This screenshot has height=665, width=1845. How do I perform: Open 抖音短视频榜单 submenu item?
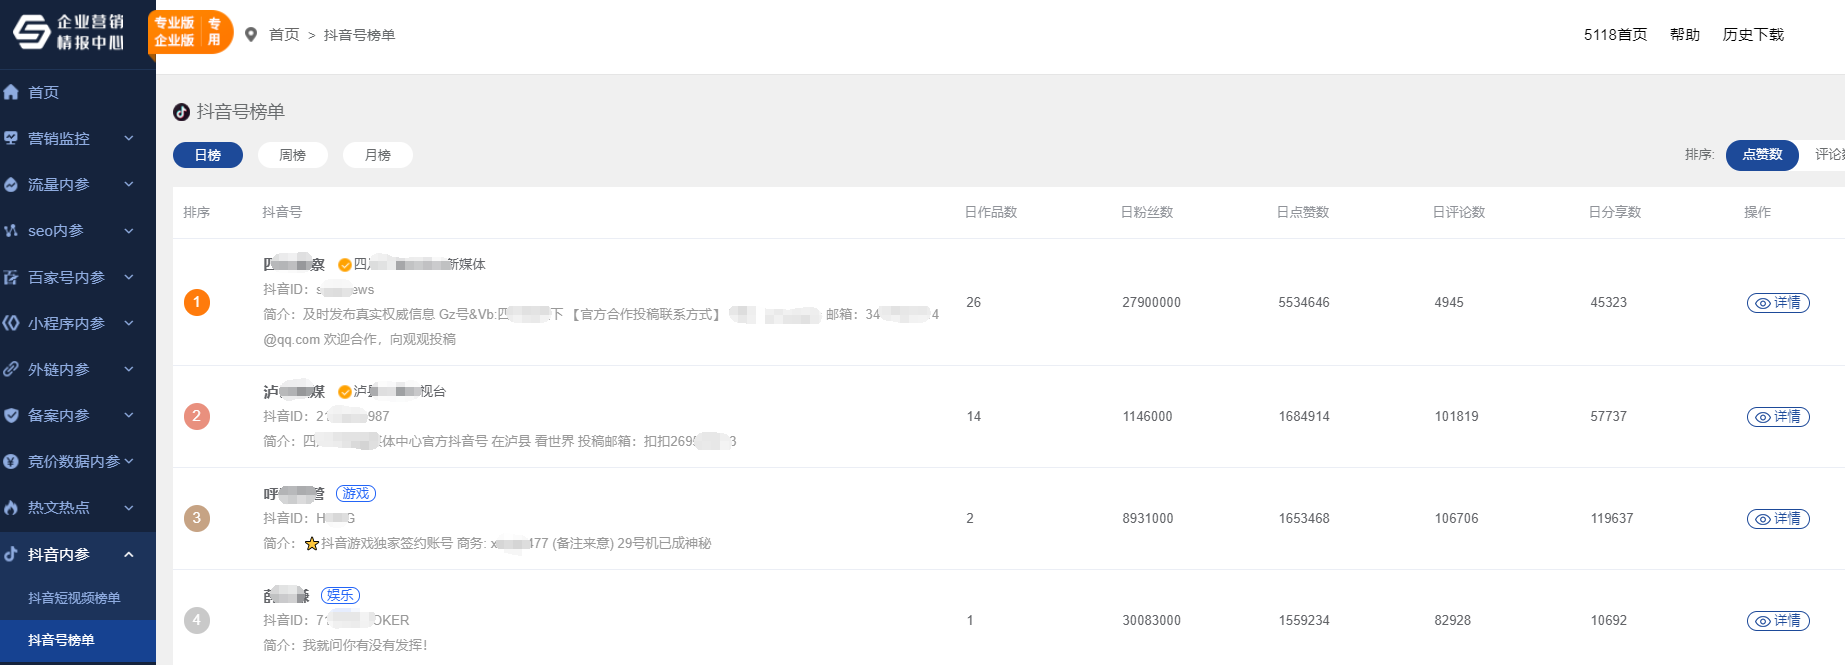[74, 598]
